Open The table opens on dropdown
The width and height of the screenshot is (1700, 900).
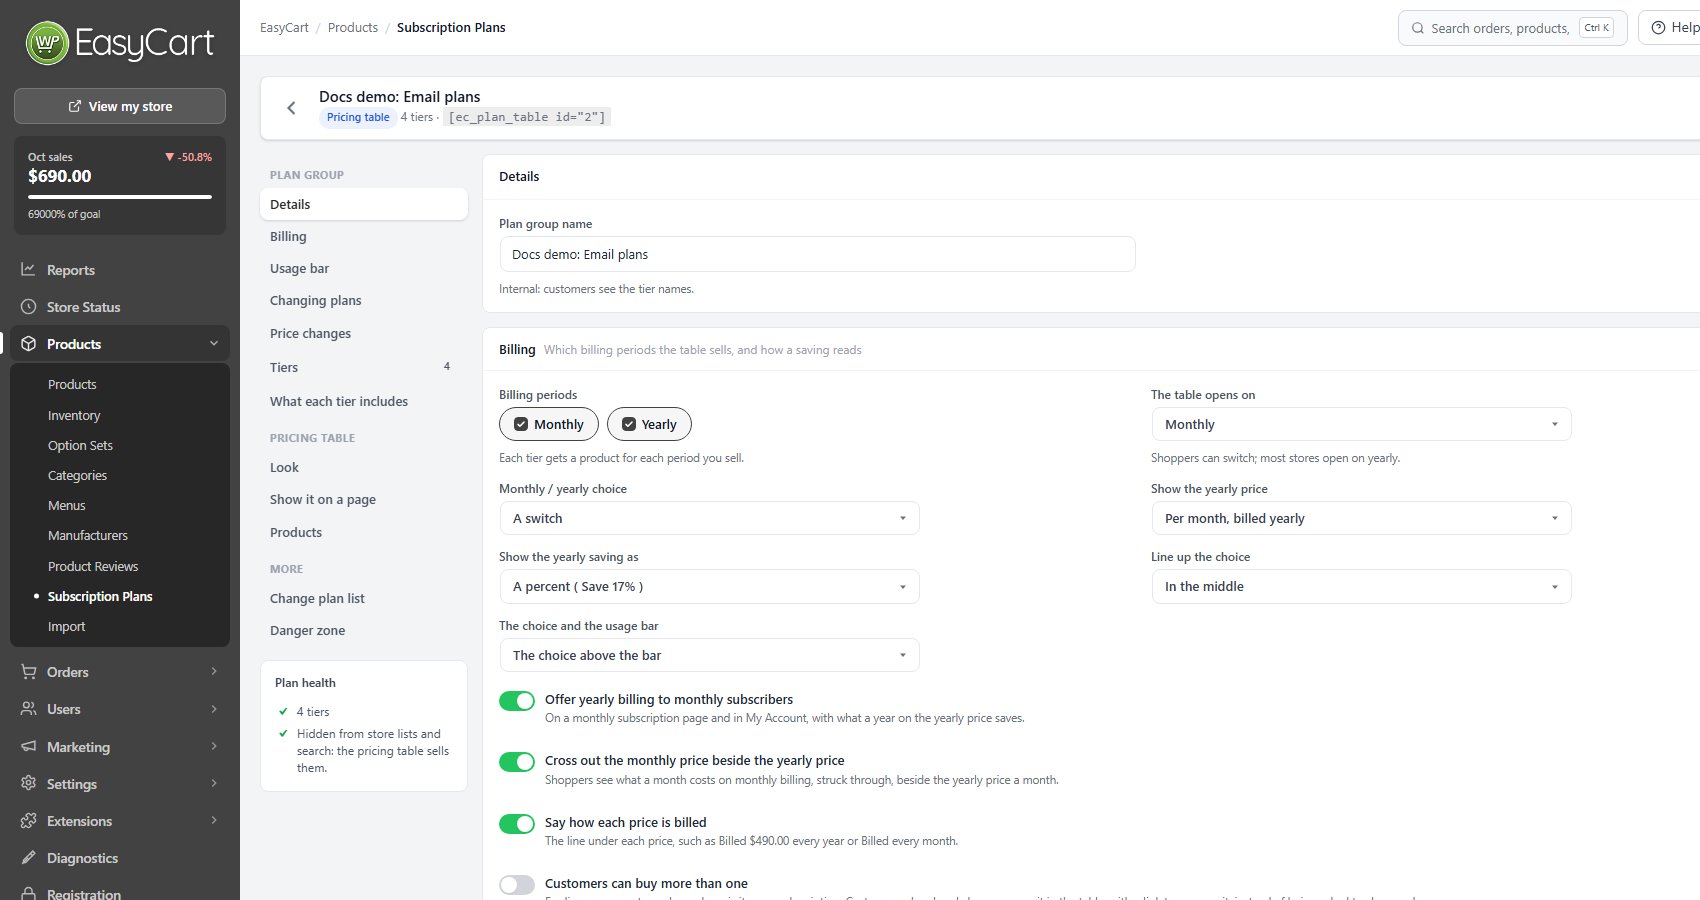pyautogui.click(x=1361, y=424)
